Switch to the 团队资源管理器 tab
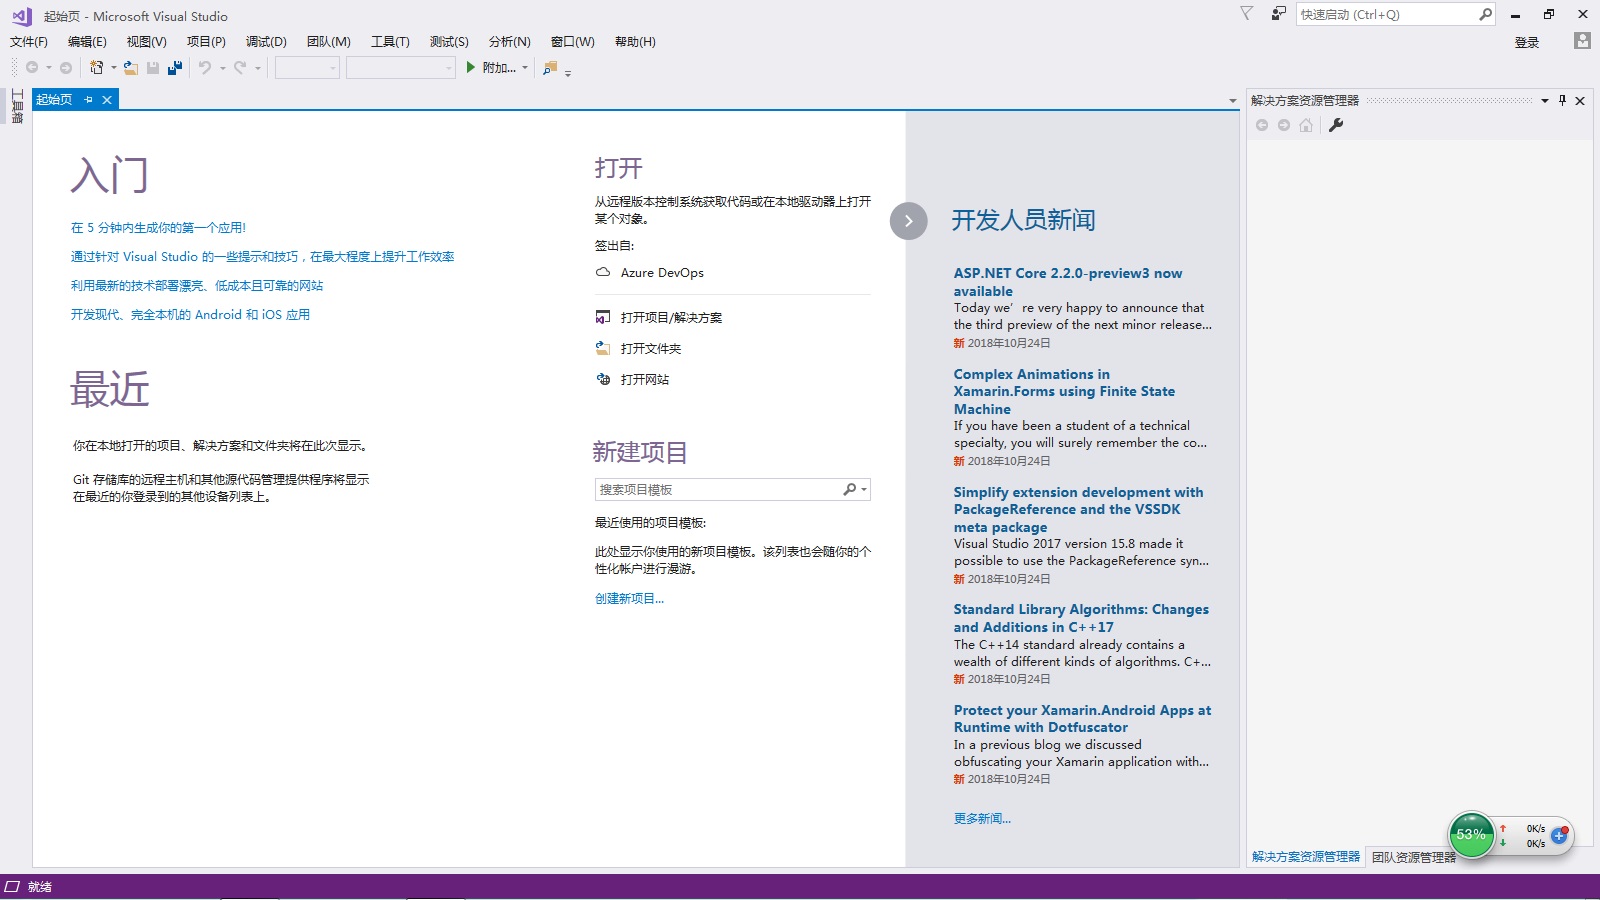1600x900 pixels. [x=1413, y=857]
